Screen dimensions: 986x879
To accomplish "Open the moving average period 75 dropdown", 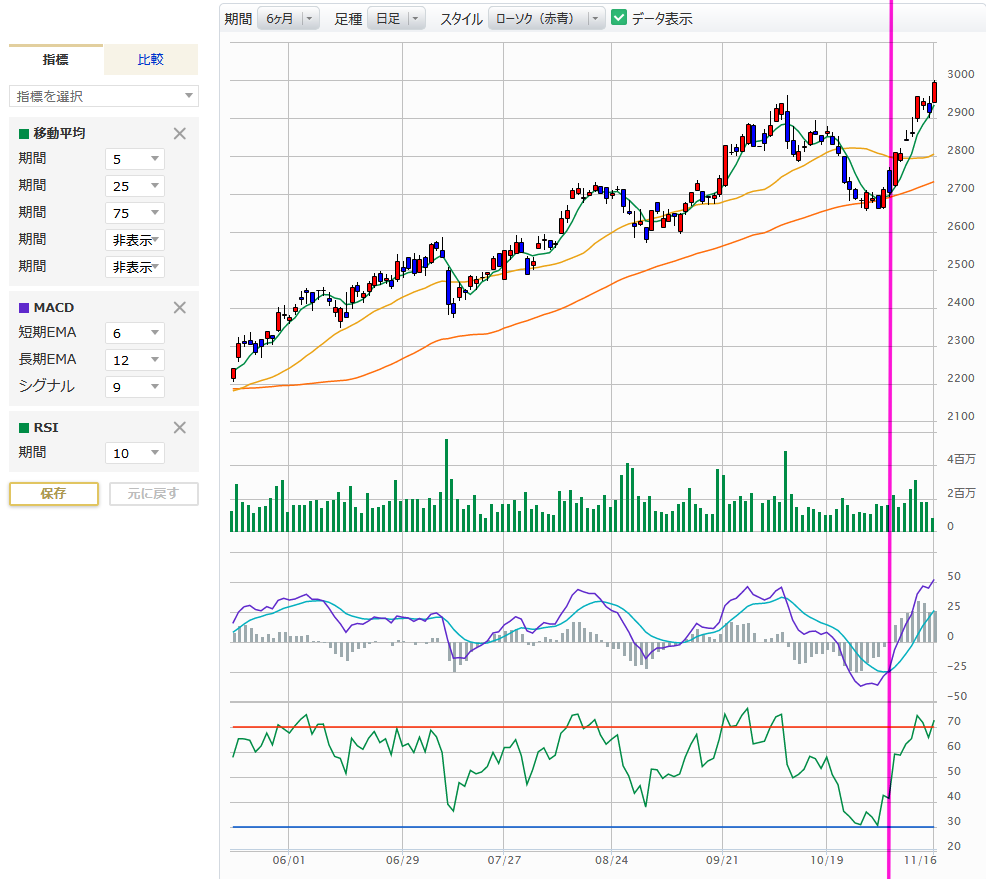I will tap(135, 213).
